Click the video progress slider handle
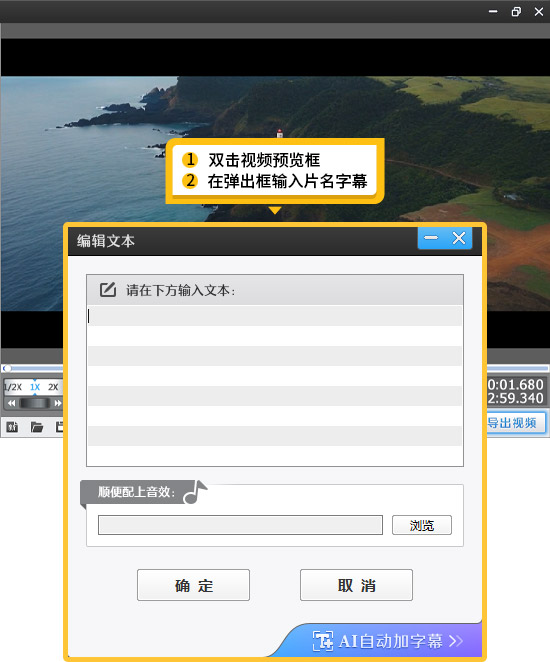The width and height of the screenshot is (550, 662). pyautogui.click(x=7, y=368)
